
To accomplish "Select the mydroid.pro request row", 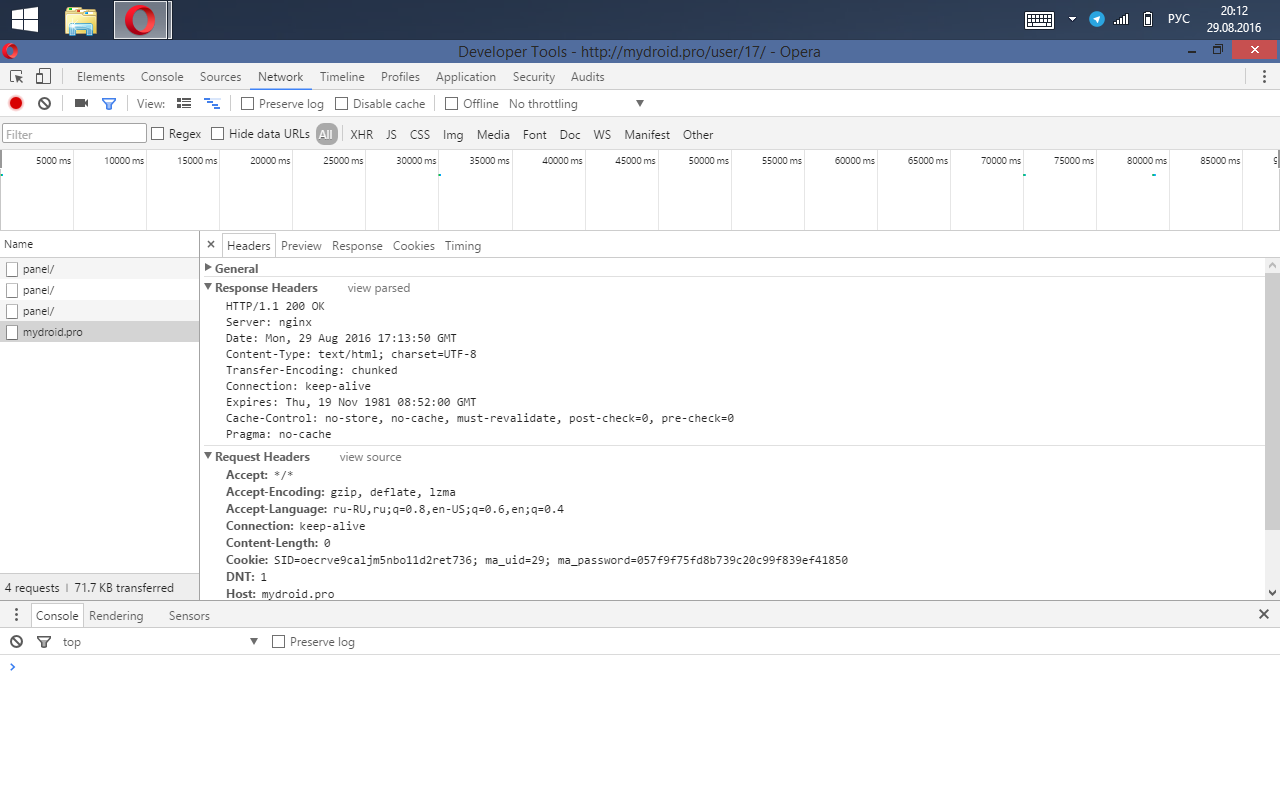I will point(53,332).
